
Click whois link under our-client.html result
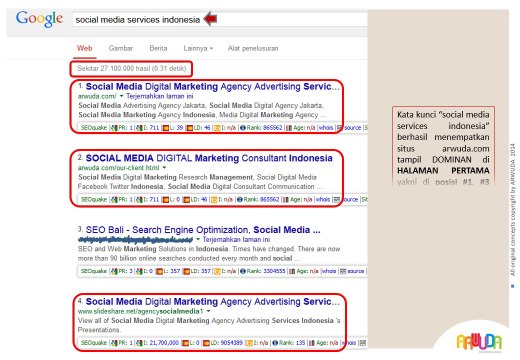tap(323, 200)
